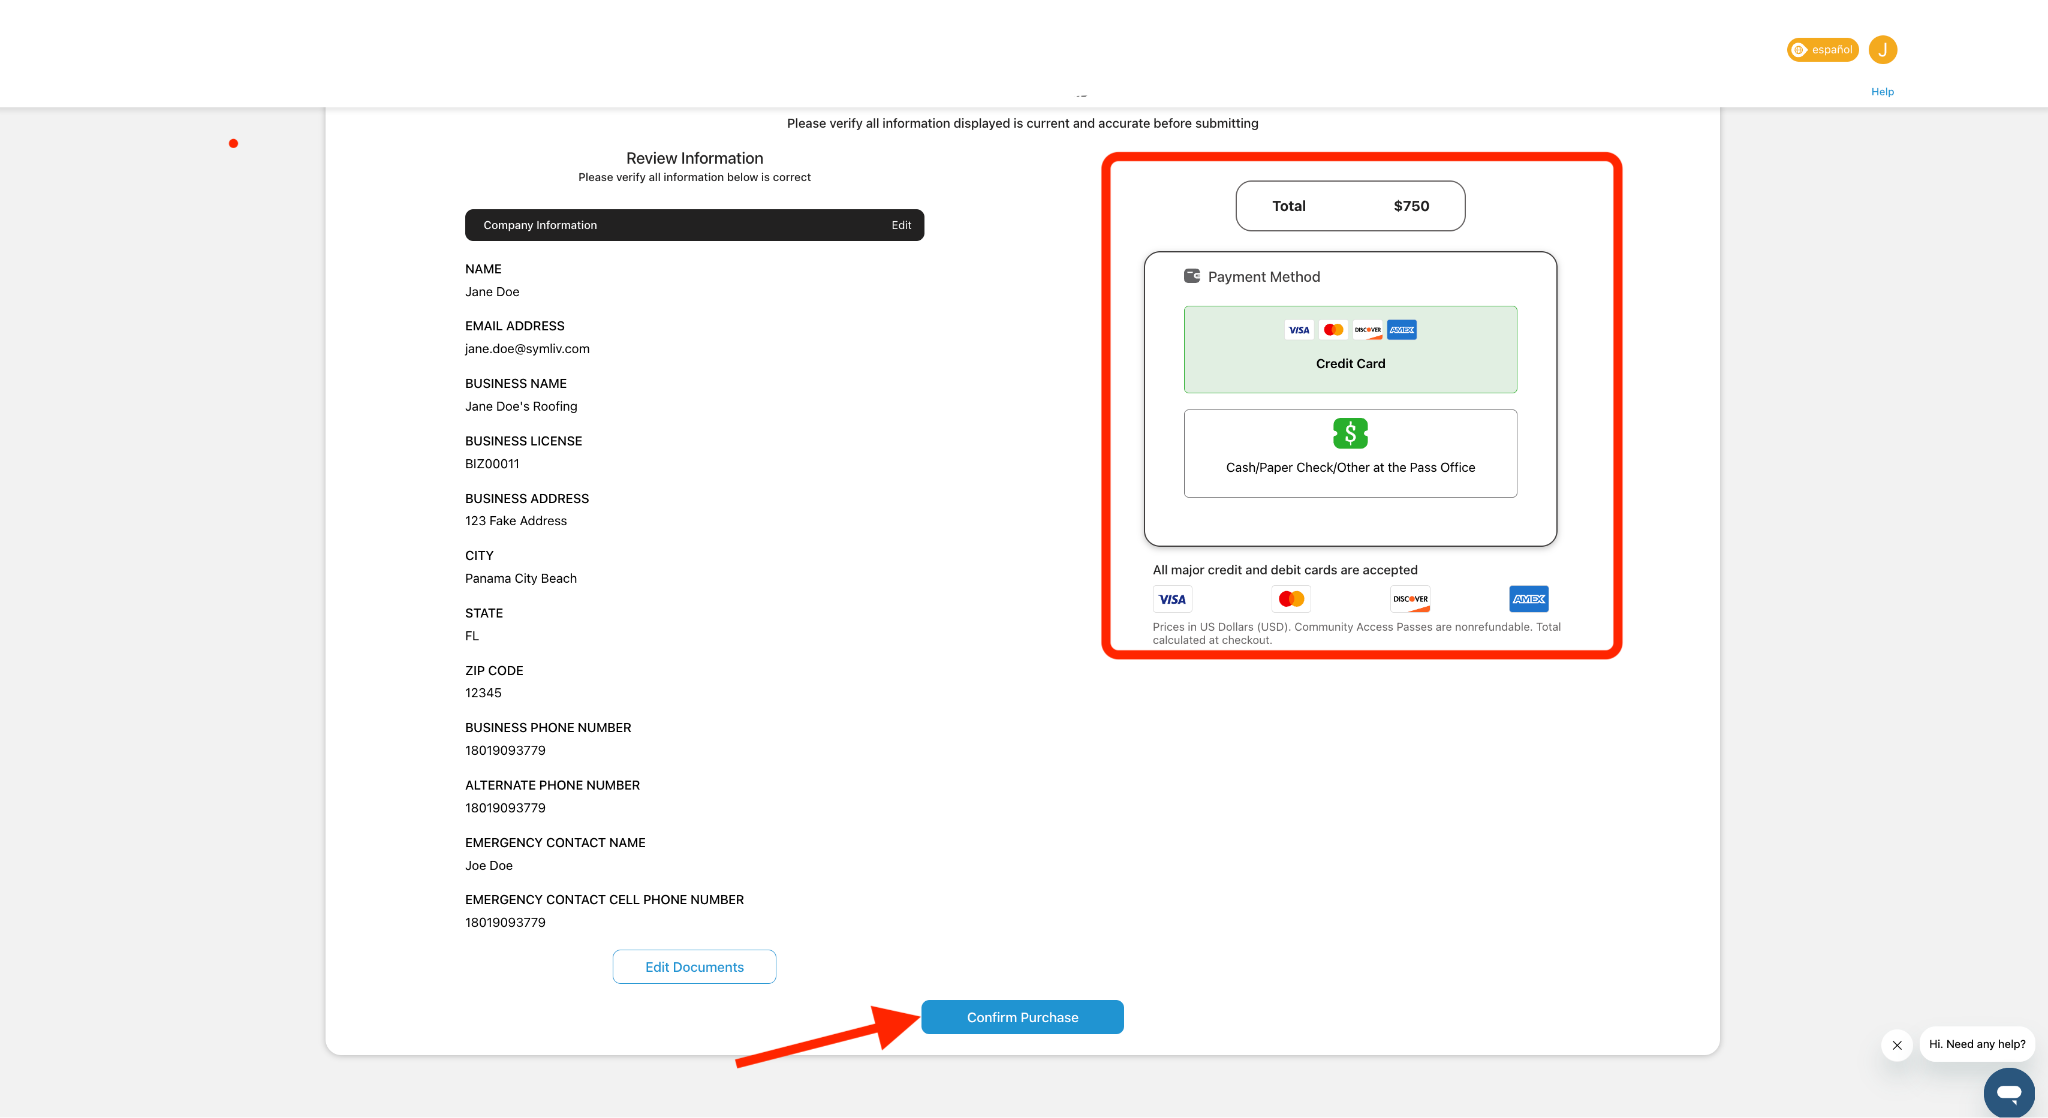Viewport: 2048px width, 1118px height.
Task: Switch language to español
Action: 1822,49
